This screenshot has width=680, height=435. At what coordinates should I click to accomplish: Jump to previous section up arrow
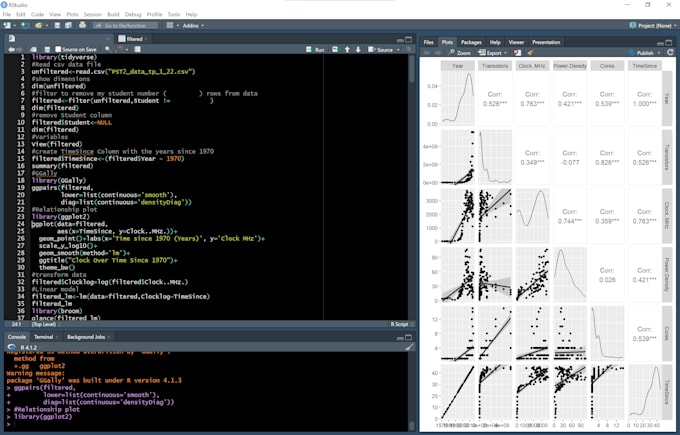click(347, 49)
